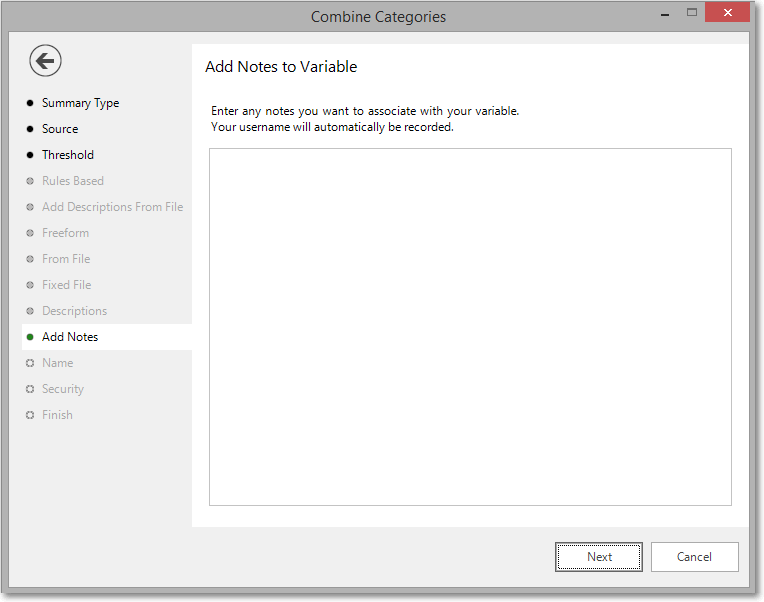
Task: Minimize the Combine Categories window
Action: tap(665, 13)
